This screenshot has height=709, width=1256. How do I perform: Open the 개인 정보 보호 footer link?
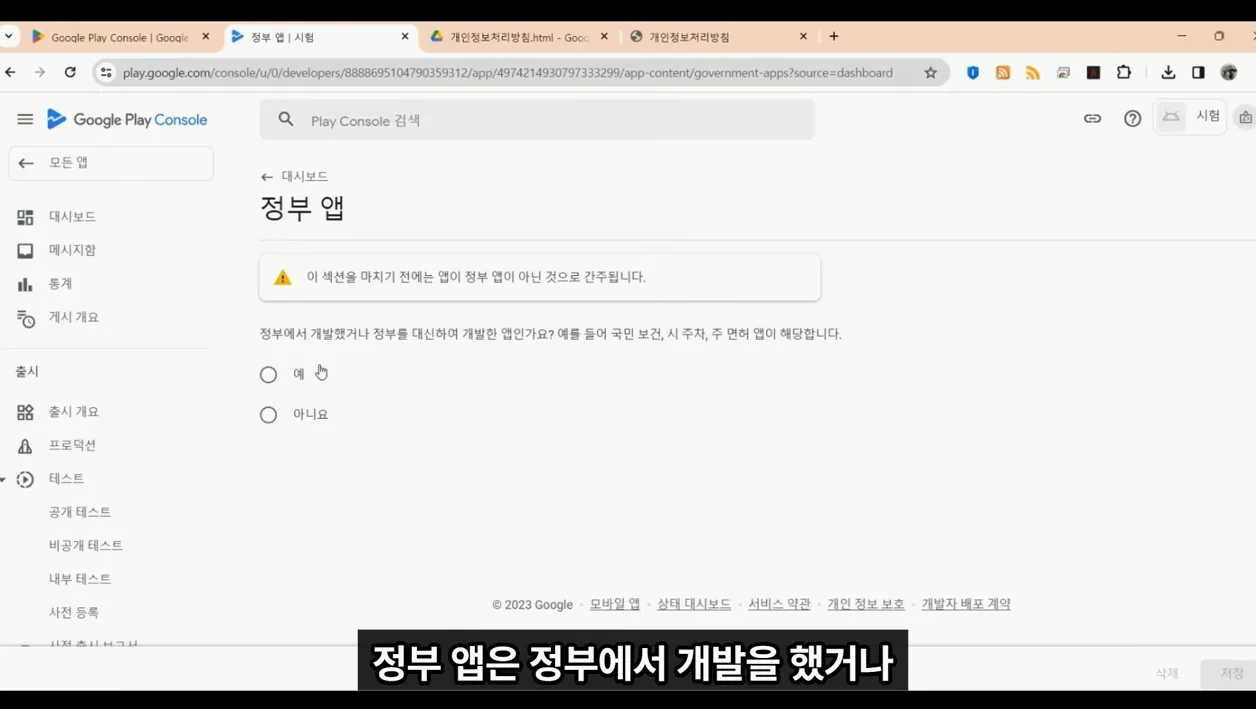(x=866, y=604)
